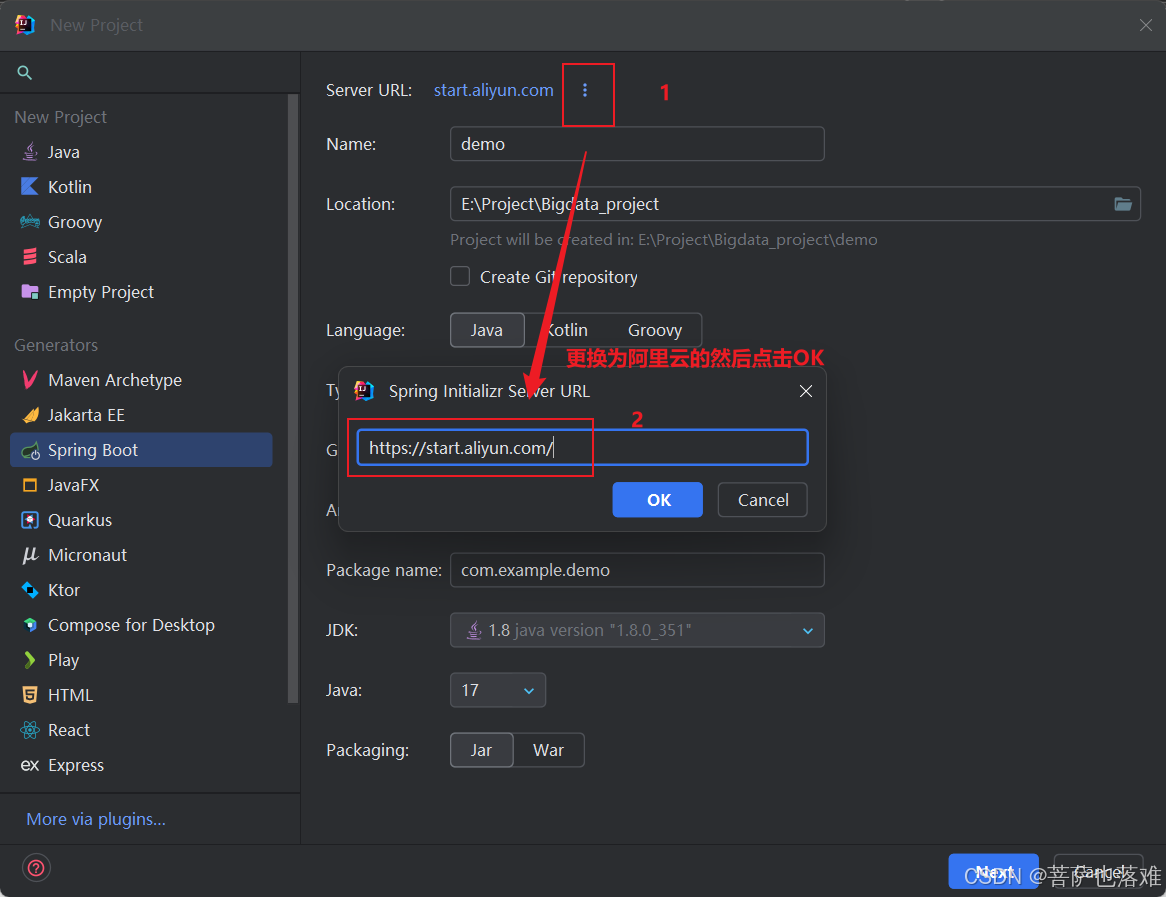
Task: Choose Groovy in the Language selector
Action: [x=654, y=329]
